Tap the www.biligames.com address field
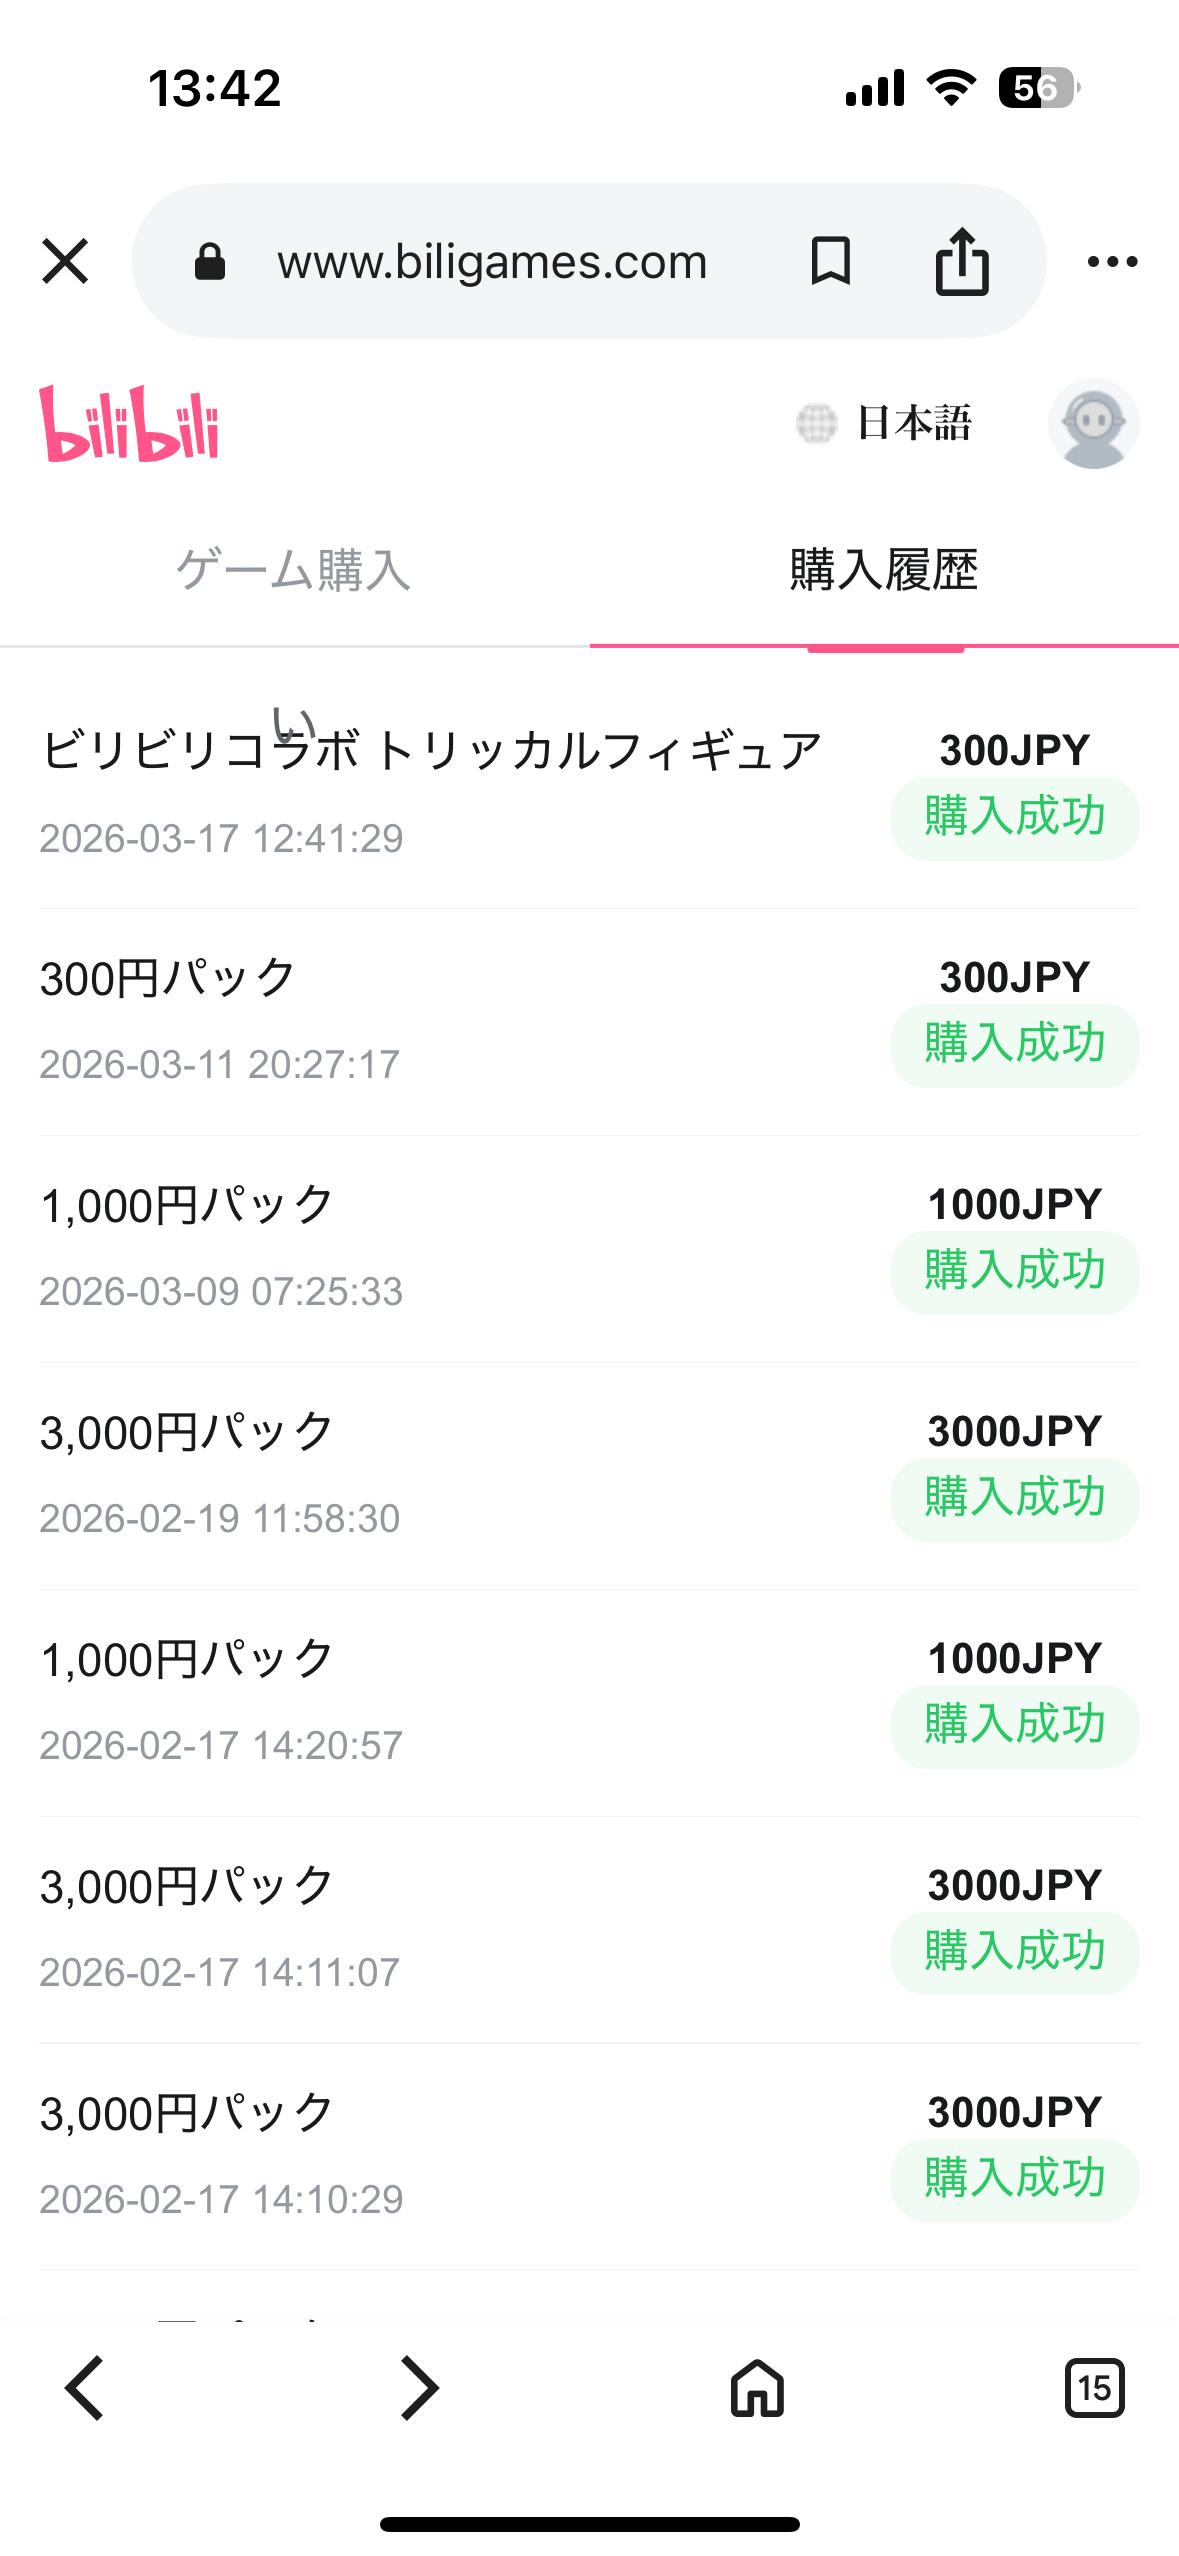Screen dimensions: 1179x2556 (492, 262)
